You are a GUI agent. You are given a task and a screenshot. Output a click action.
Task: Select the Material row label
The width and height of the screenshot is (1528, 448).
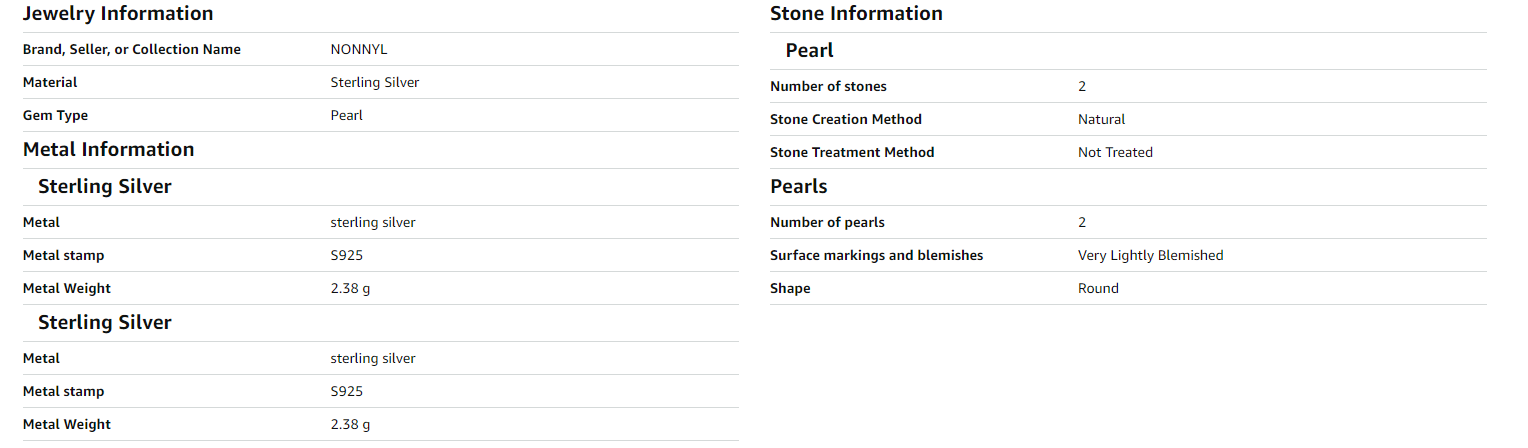[x=50, y=83]
